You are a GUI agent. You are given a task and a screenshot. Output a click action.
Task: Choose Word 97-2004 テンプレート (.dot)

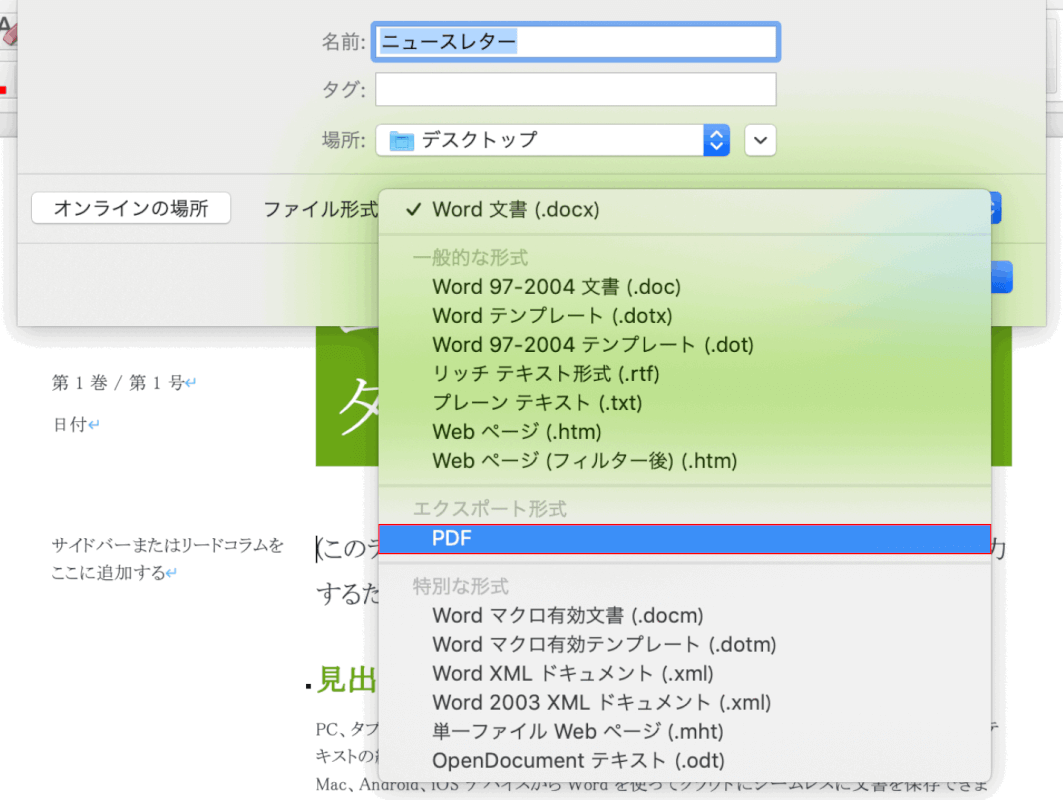[592, 344]
